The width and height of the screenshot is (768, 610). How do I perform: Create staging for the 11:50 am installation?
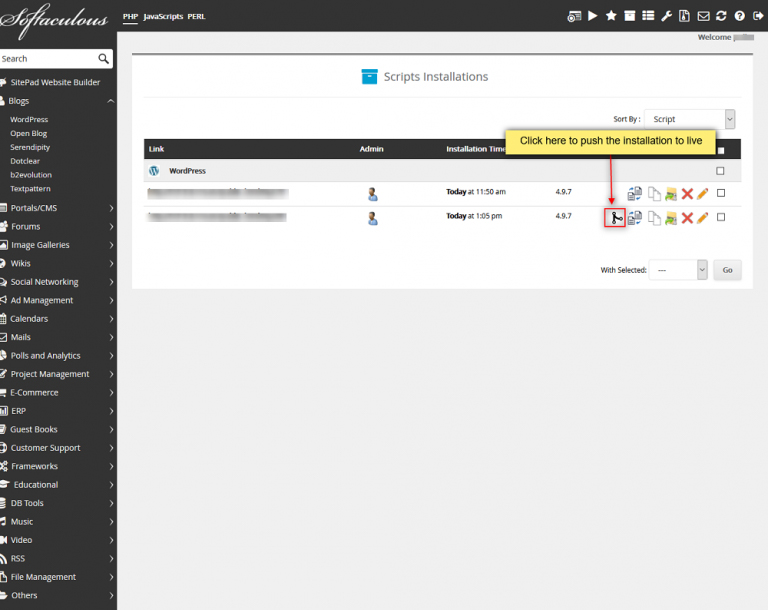pos(635,194)
